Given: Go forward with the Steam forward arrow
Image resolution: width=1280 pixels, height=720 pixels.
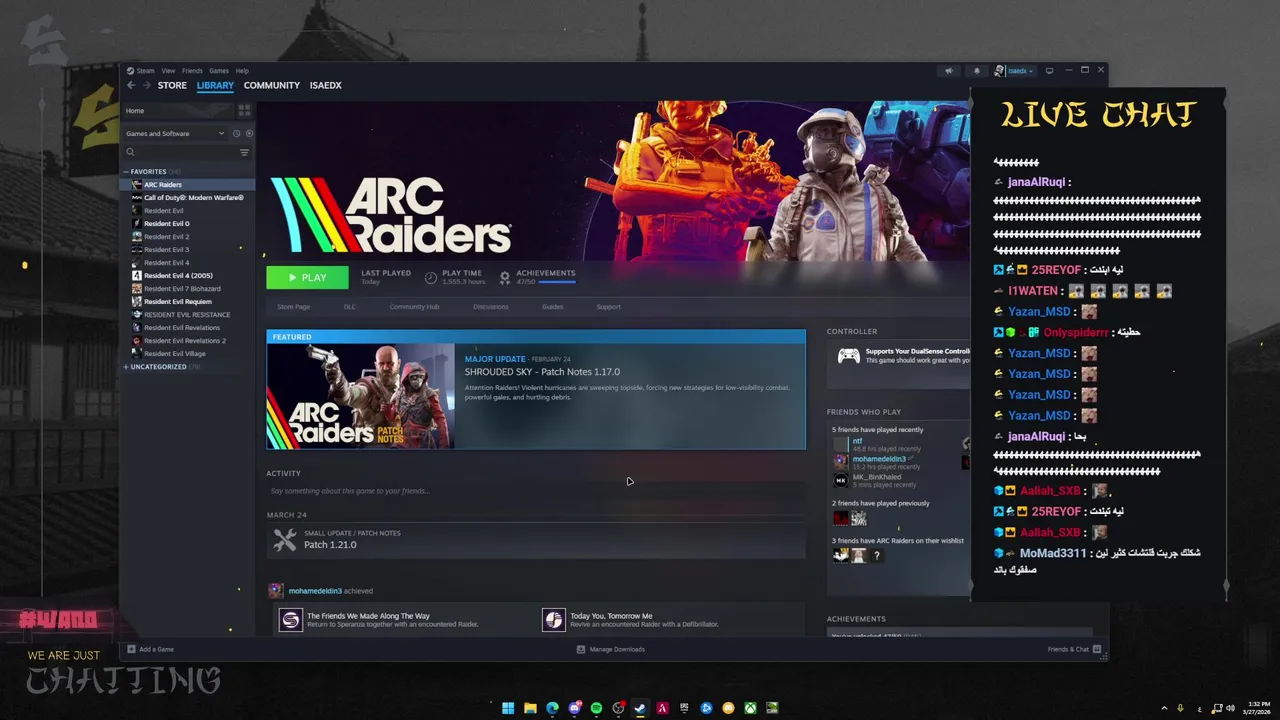Looking at the screenshot, I should coord(146,85).
